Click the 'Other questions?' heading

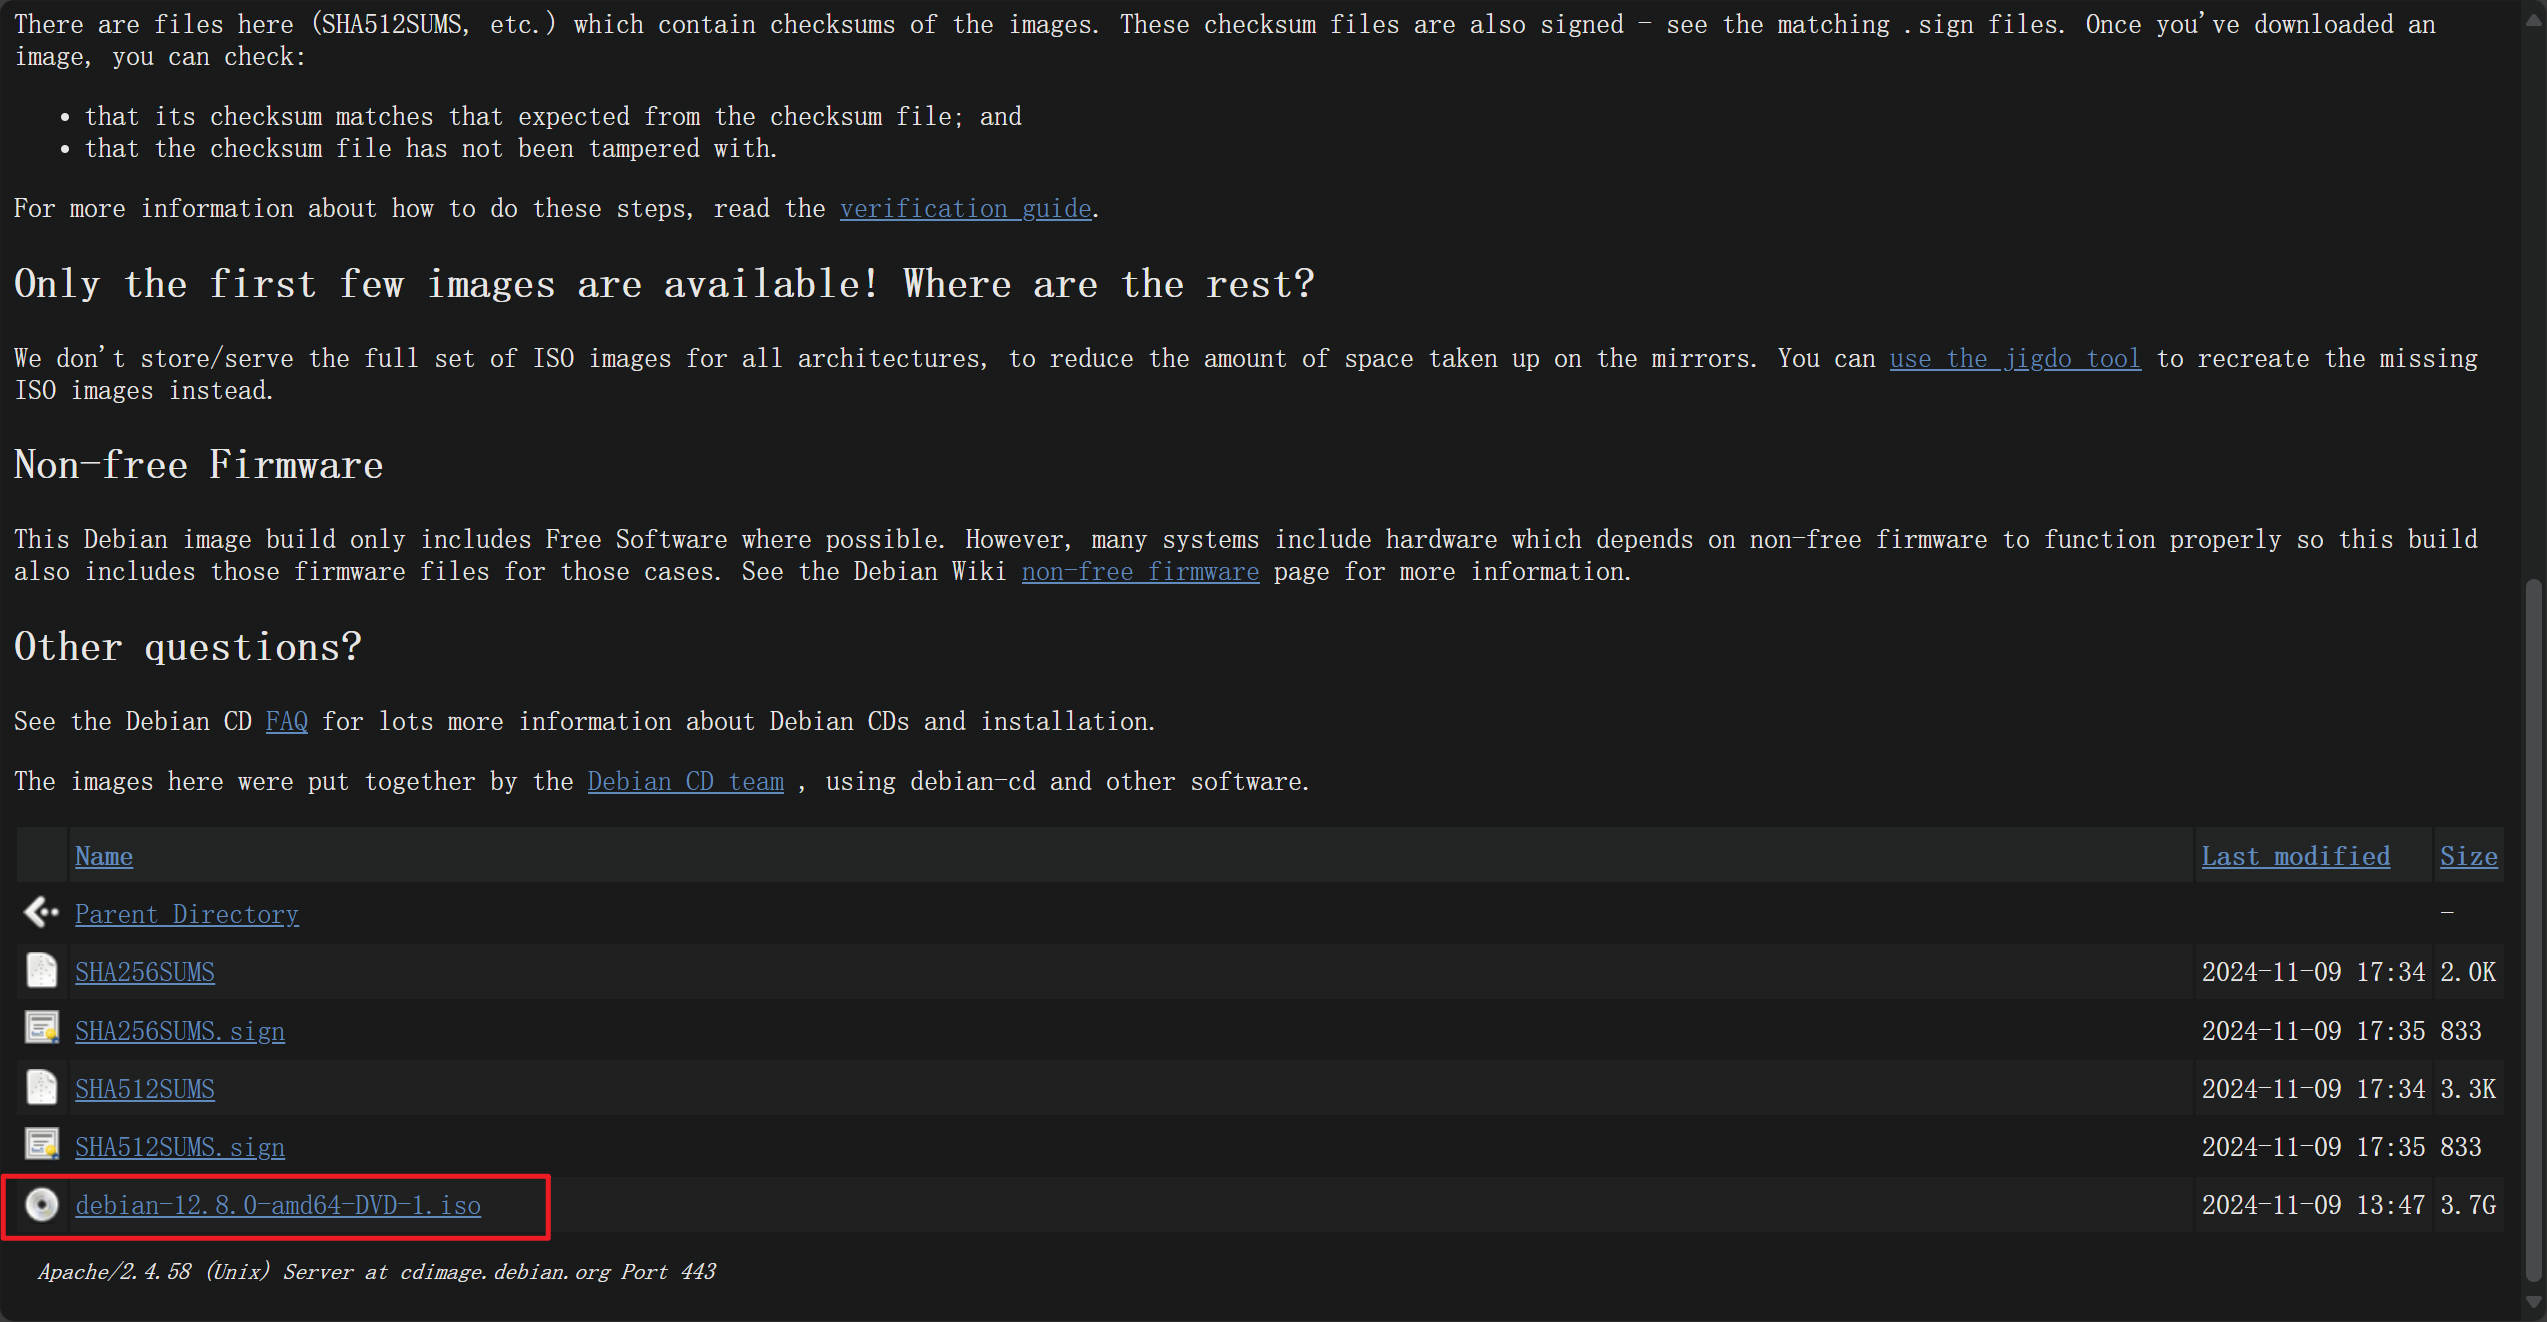tap(187, 647)
